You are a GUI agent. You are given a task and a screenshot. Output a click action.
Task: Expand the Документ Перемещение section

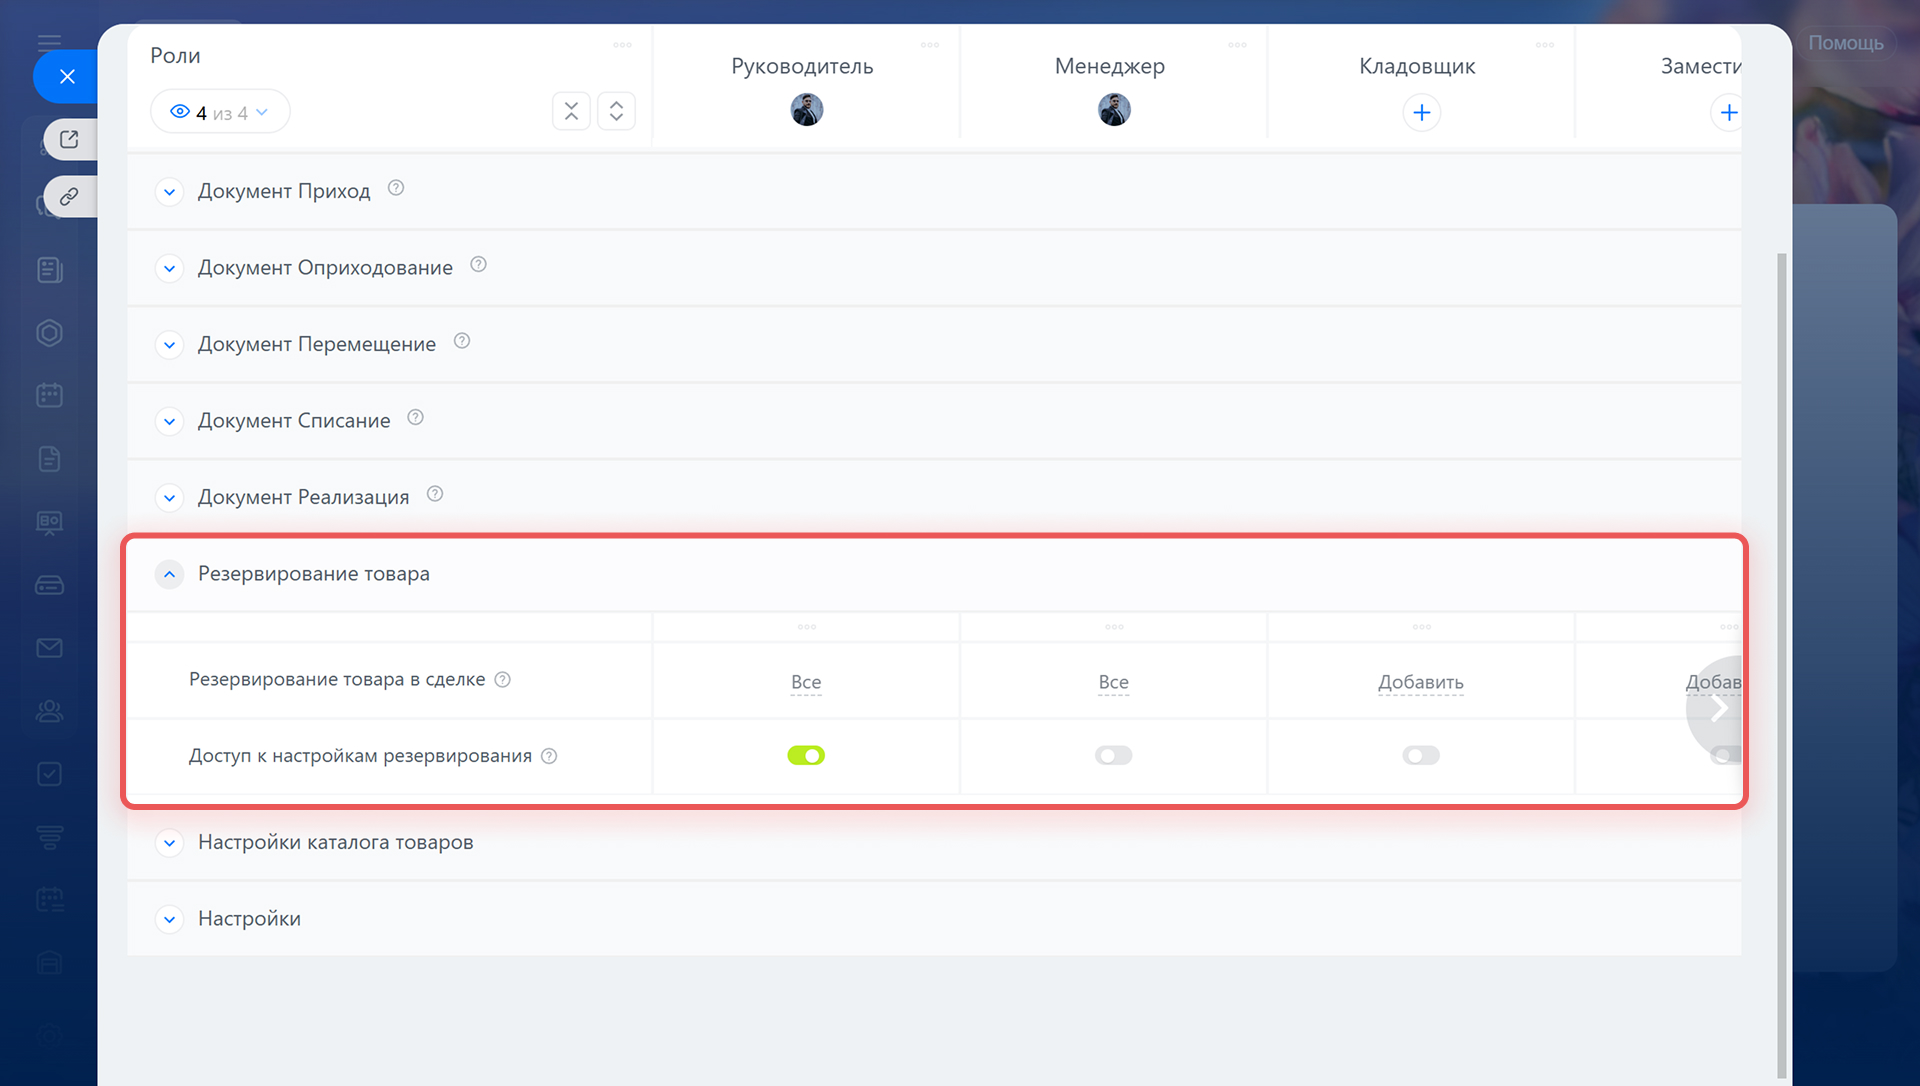coord(169,345)
